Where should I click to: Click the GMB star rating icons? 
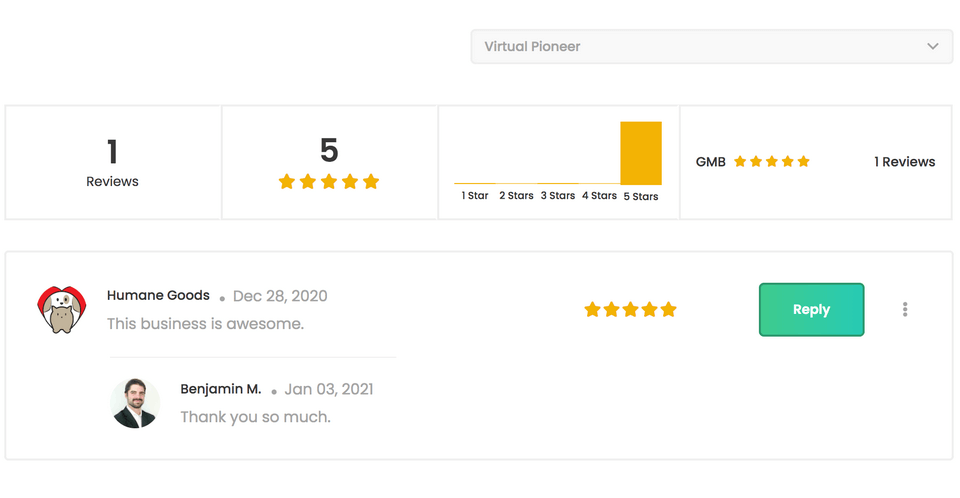click(x=771, y=162)
